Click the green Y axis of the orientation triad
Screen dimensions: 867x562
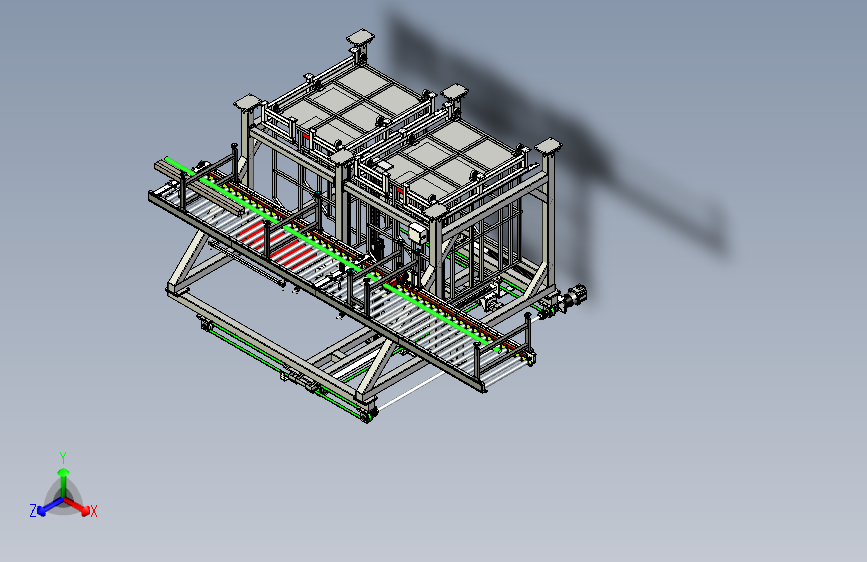[64, 483]
